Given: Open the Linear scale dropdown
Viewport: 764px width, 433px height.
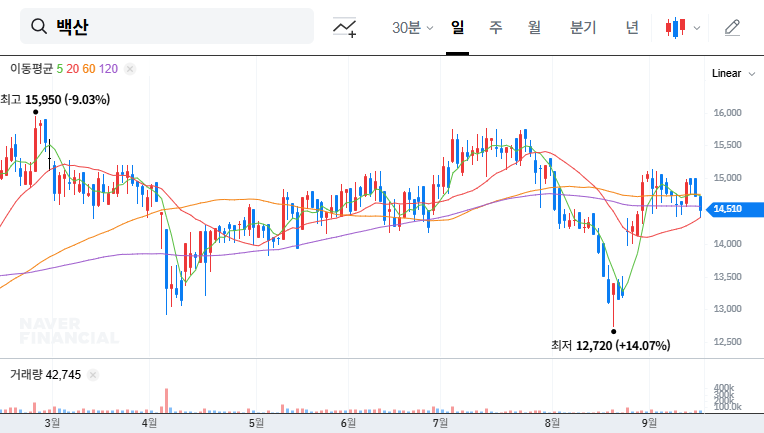Looking at the screenshot, I should coord(726,73).
